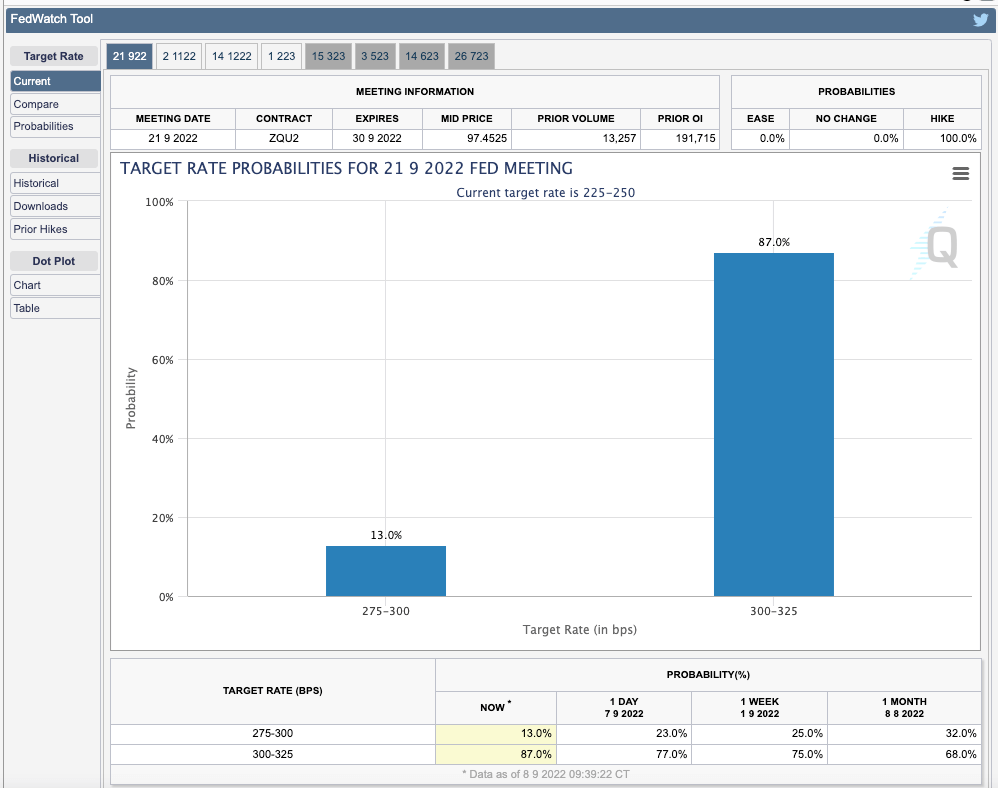Open the Downloads link
The height and width of the screenshot is (788, 998).
coord(55,206)
